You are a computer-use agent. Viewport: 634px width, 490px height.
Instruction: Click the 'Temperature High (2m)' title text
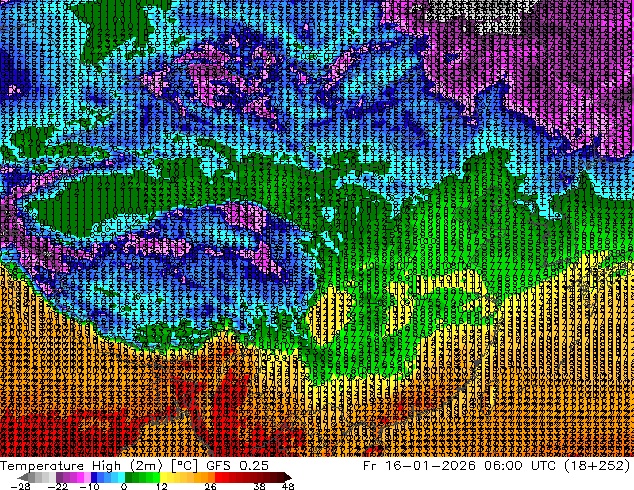(x=81, y=466)
